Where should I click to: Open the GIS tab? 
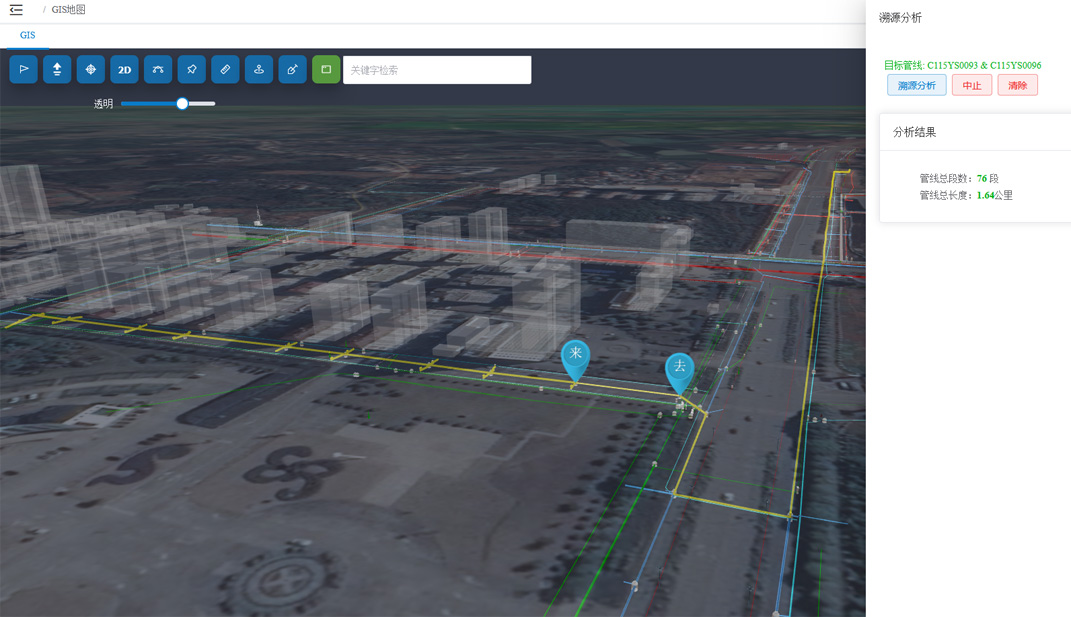pyautogui.click(x=27, y=35)
